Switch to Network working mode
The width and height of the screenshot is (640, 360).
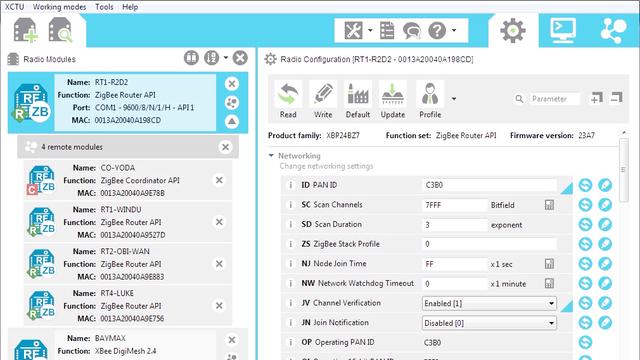[613, 31]
